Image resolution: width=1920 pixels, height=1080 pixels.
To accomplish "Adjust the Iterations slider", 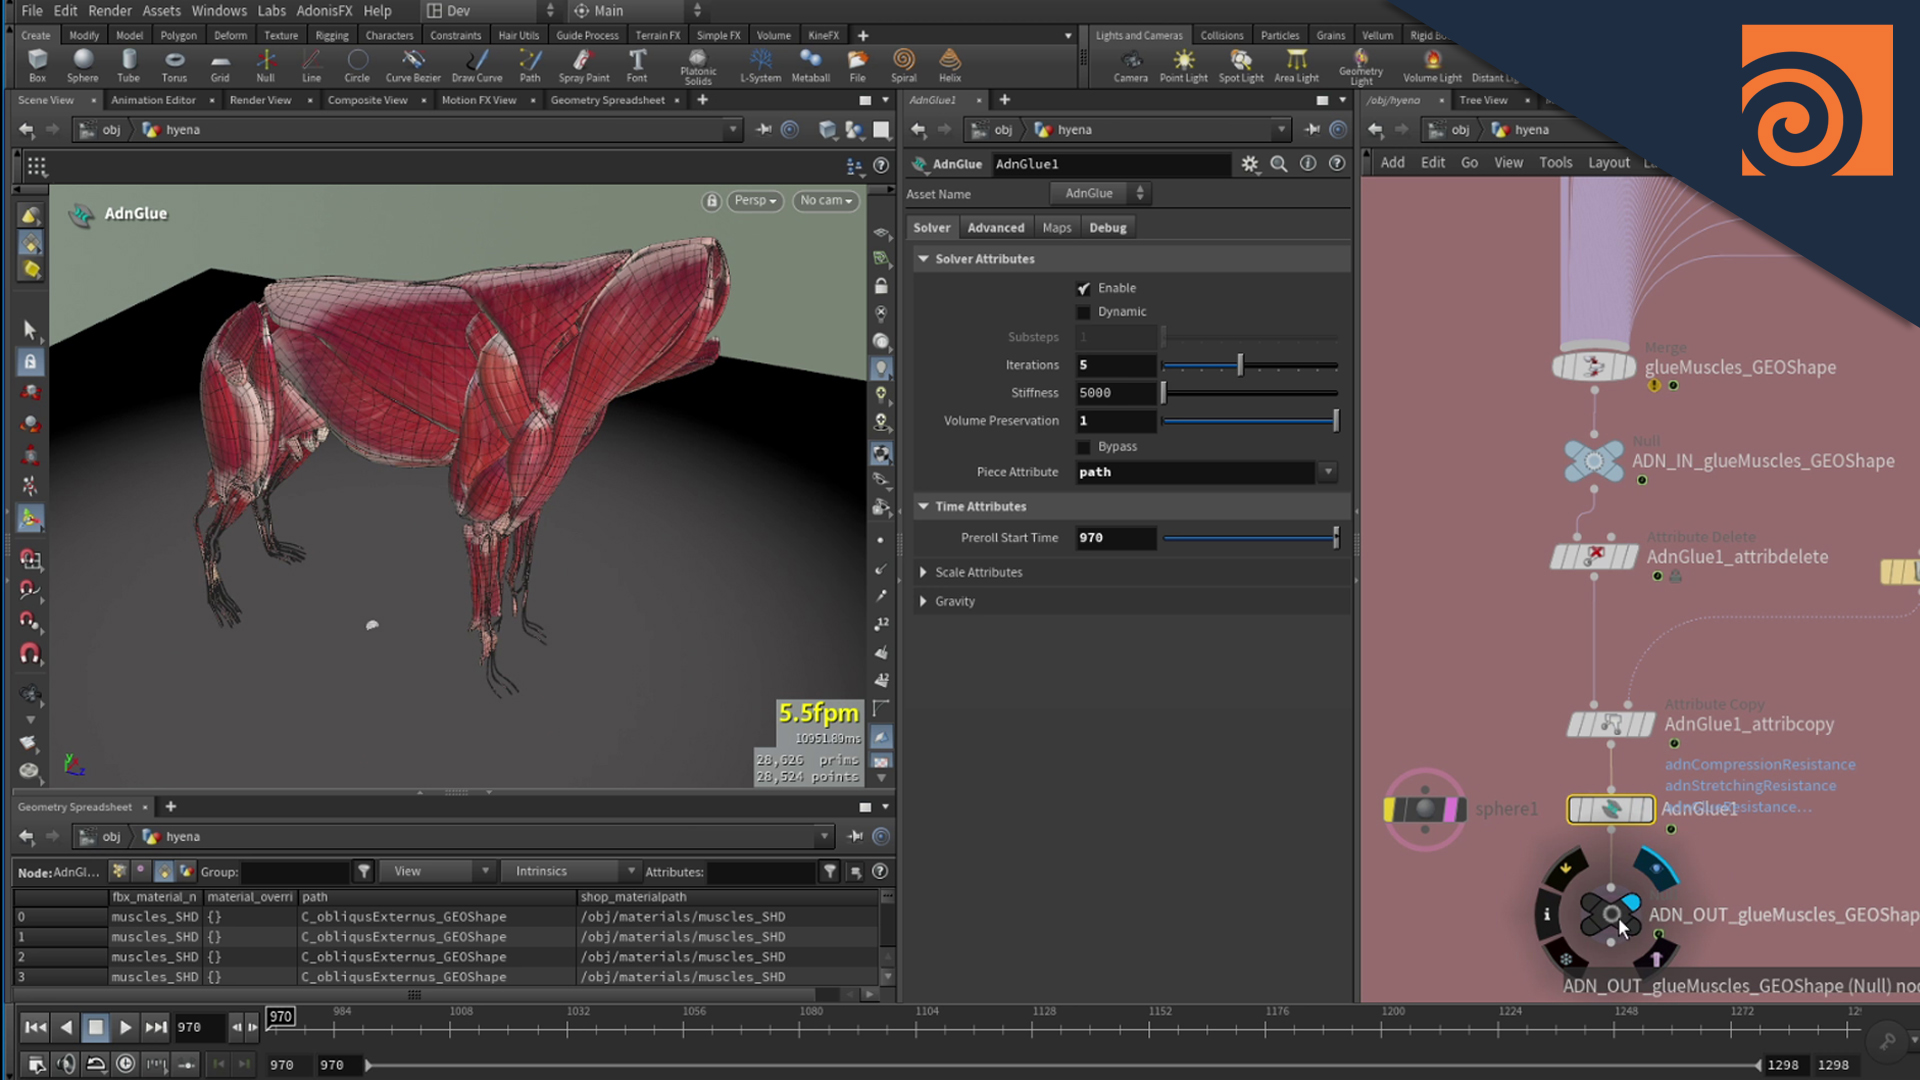I will click(x=1240, y=365).
